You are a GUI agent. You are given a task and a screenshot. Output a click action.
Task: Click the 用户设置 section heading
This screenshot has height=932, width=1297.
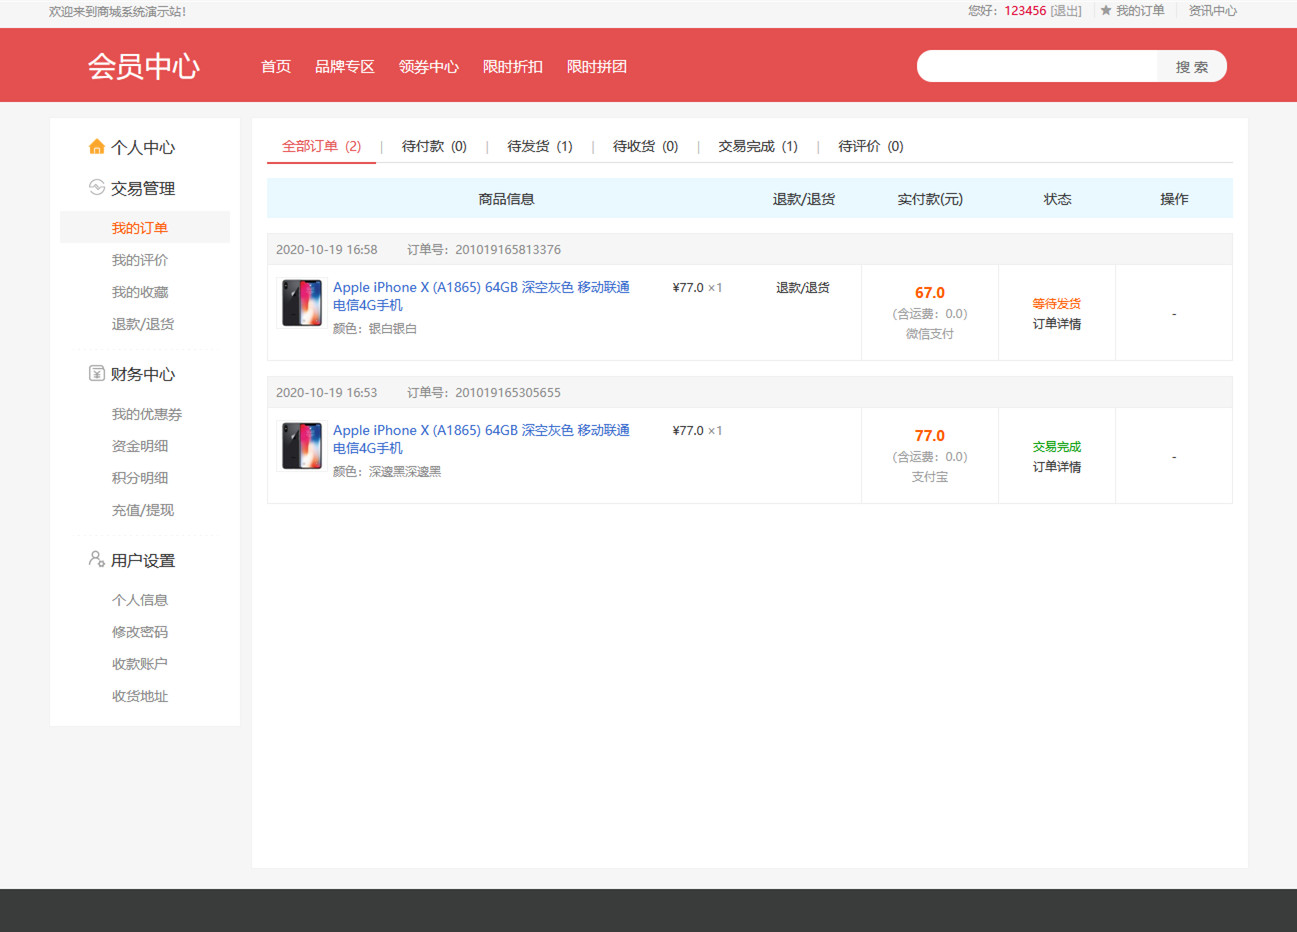(143, 560)
